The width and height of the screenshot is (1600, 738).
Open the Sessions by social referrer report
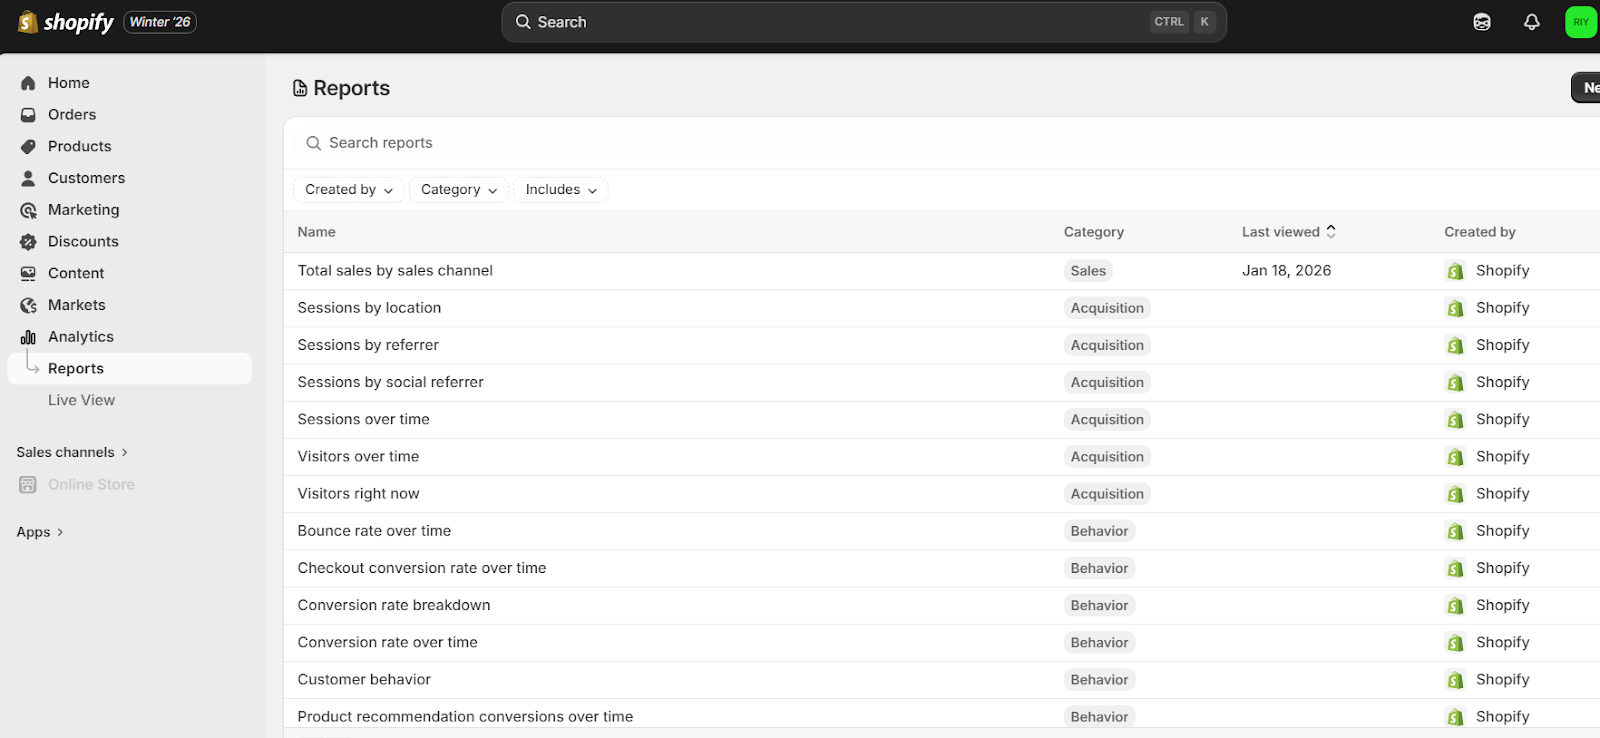pyautogui.click(x=390, y=382)
